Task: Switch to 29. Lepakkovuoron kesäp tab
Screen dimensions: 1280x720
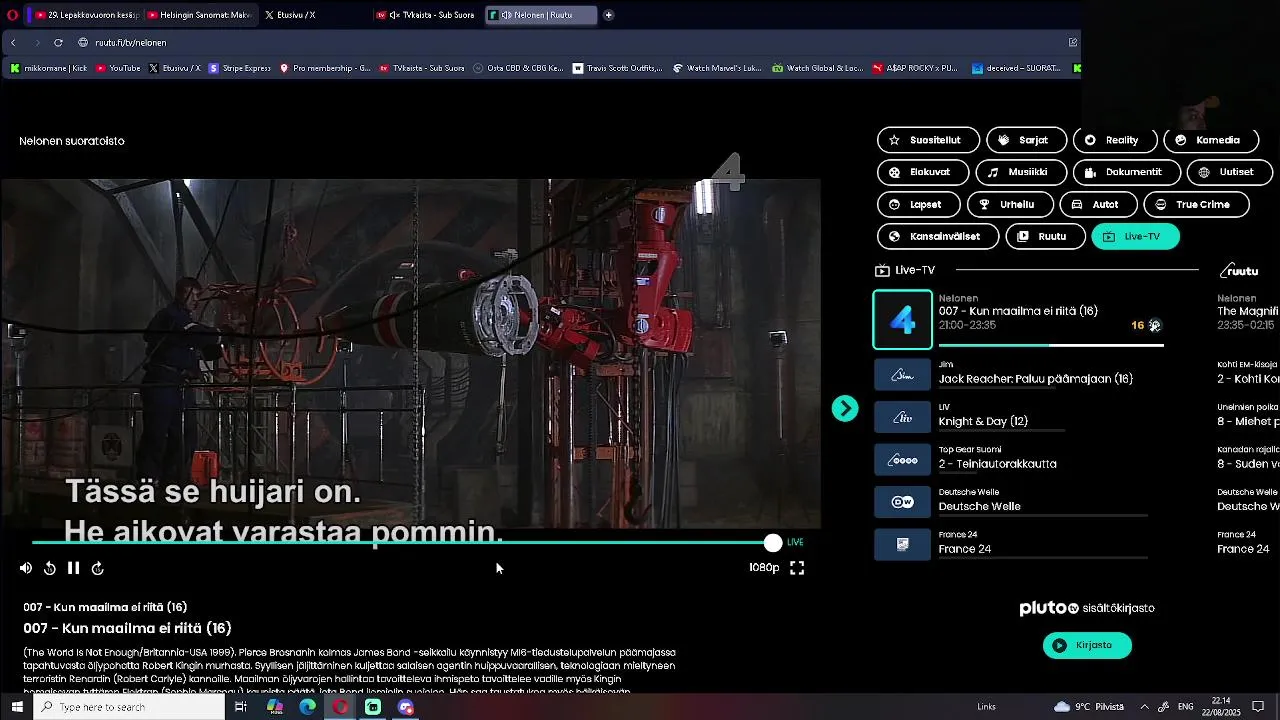Action: 85,15
